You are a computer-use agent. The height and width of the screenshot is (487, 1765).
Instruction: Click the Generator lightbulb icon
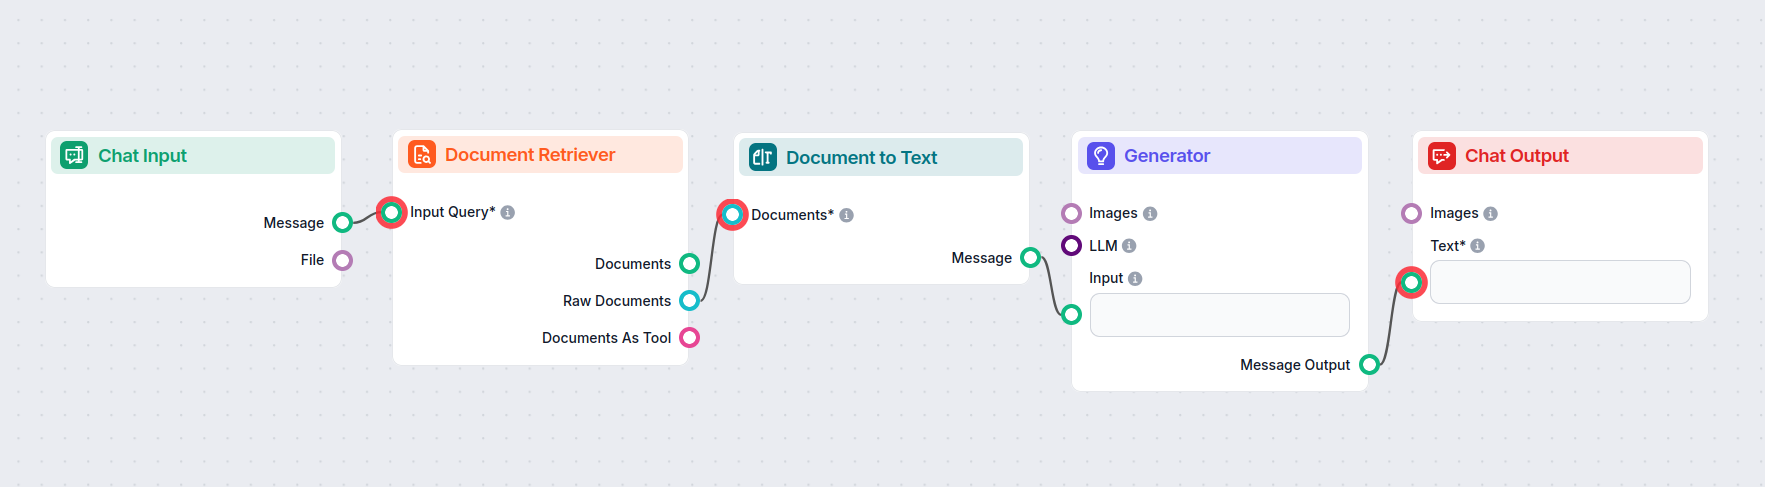(x=1101, y=155)
